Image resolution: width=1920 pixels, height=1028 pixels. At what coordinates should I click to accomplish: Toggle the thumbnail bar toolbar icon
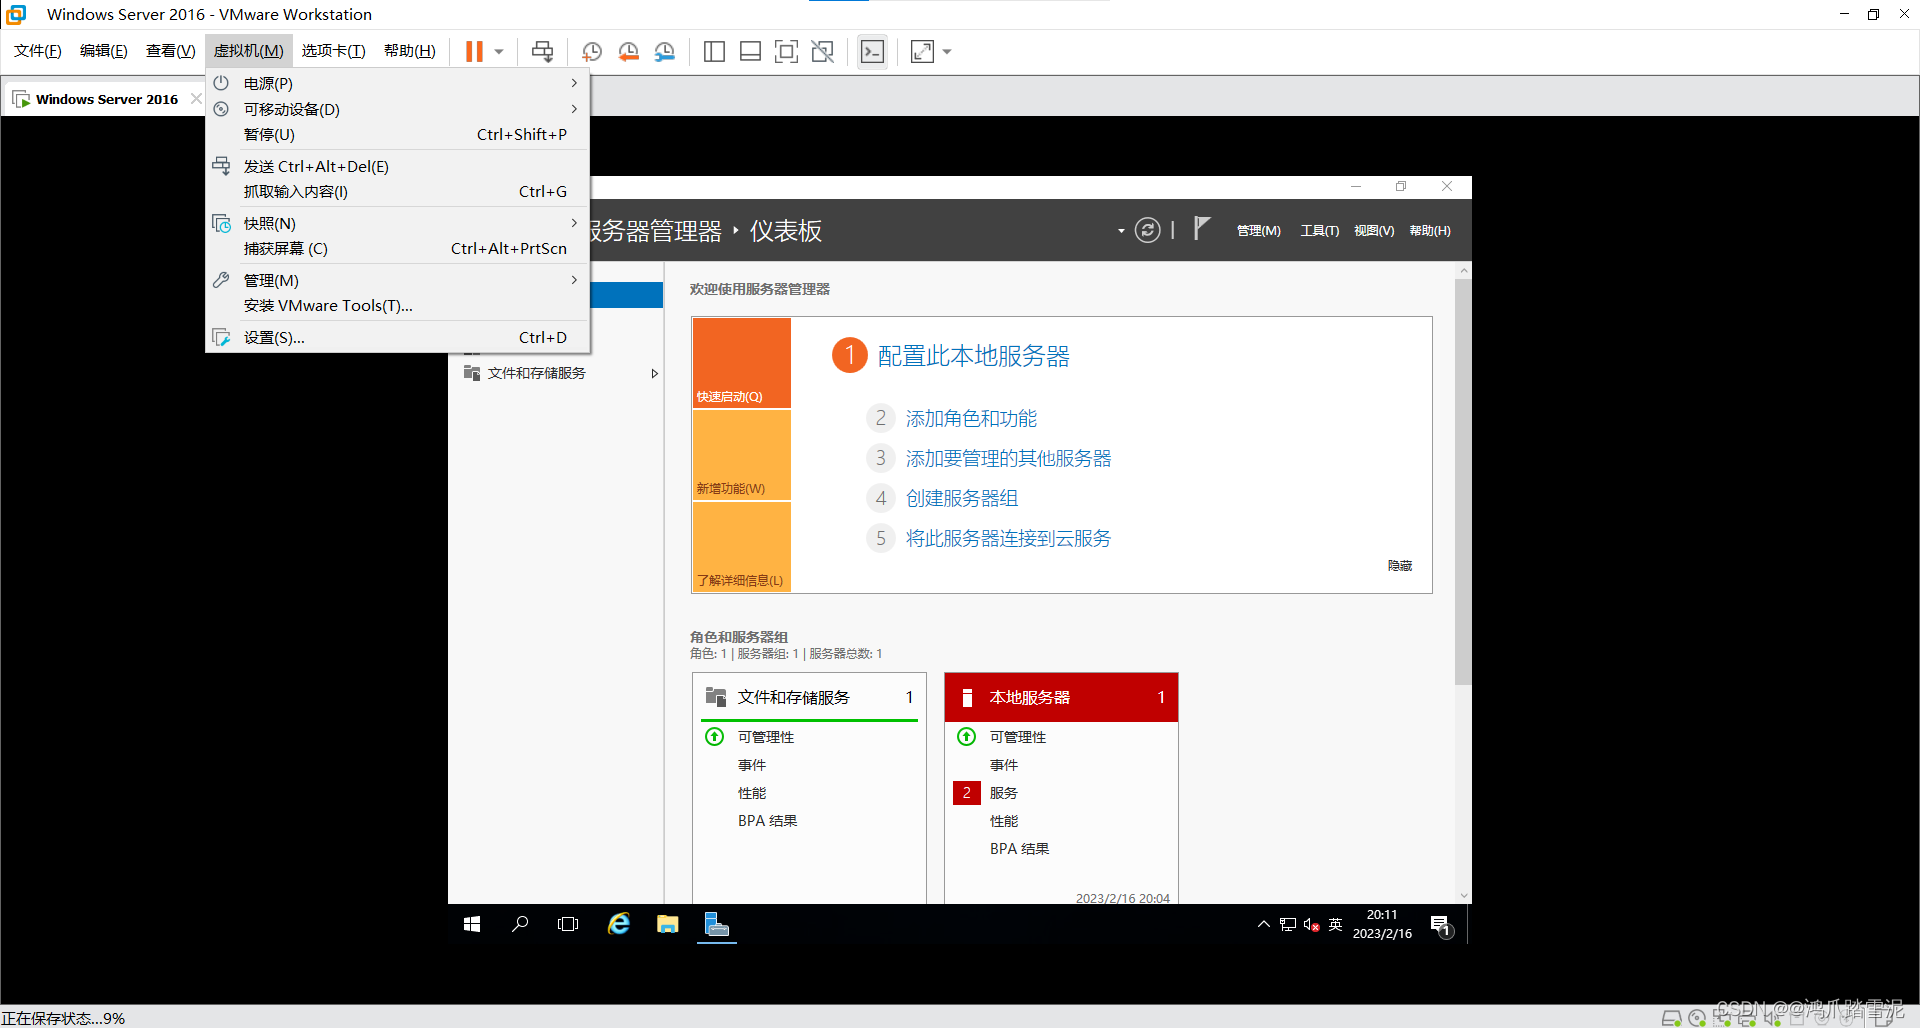click(750, 51)
